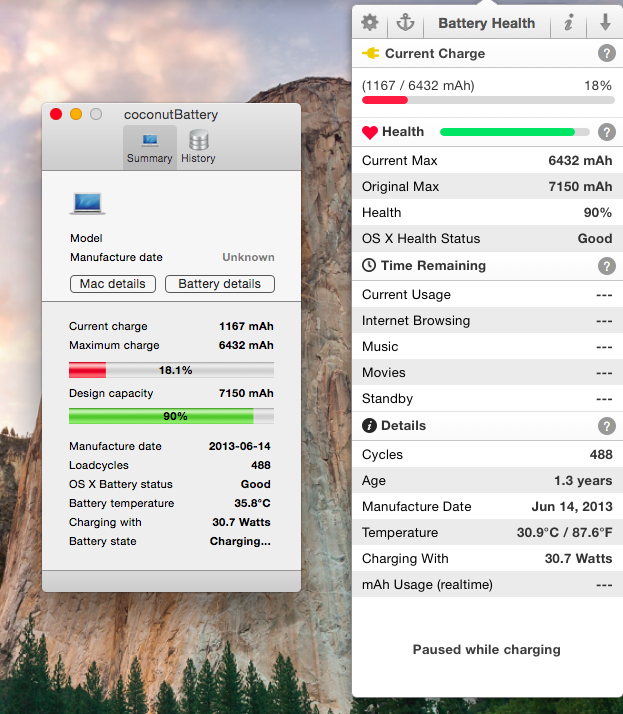Open help for Time Remaining section
Viewport: 623px width, 714px height.
pyautogui.click(x=607, y=265)
